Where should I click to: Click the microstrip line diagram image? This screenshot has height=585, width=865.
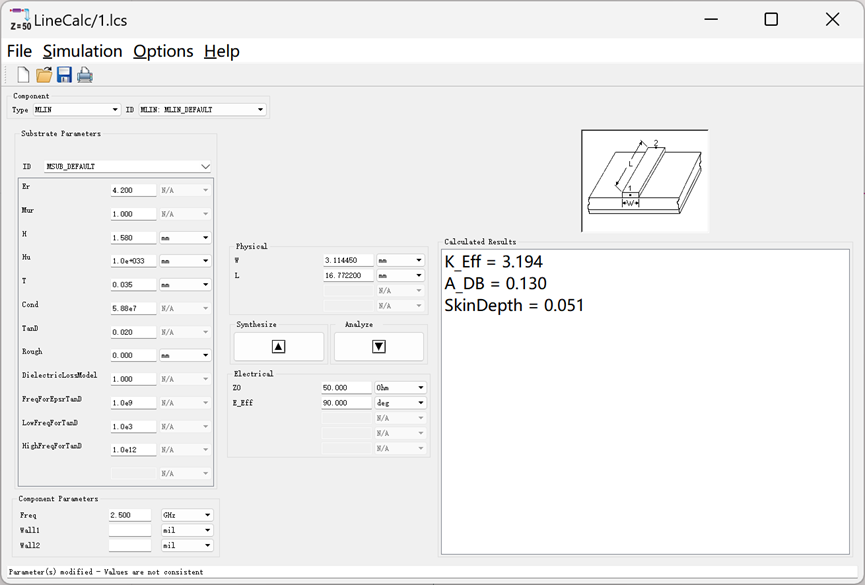pyautogui.click(x=644, y=180)
